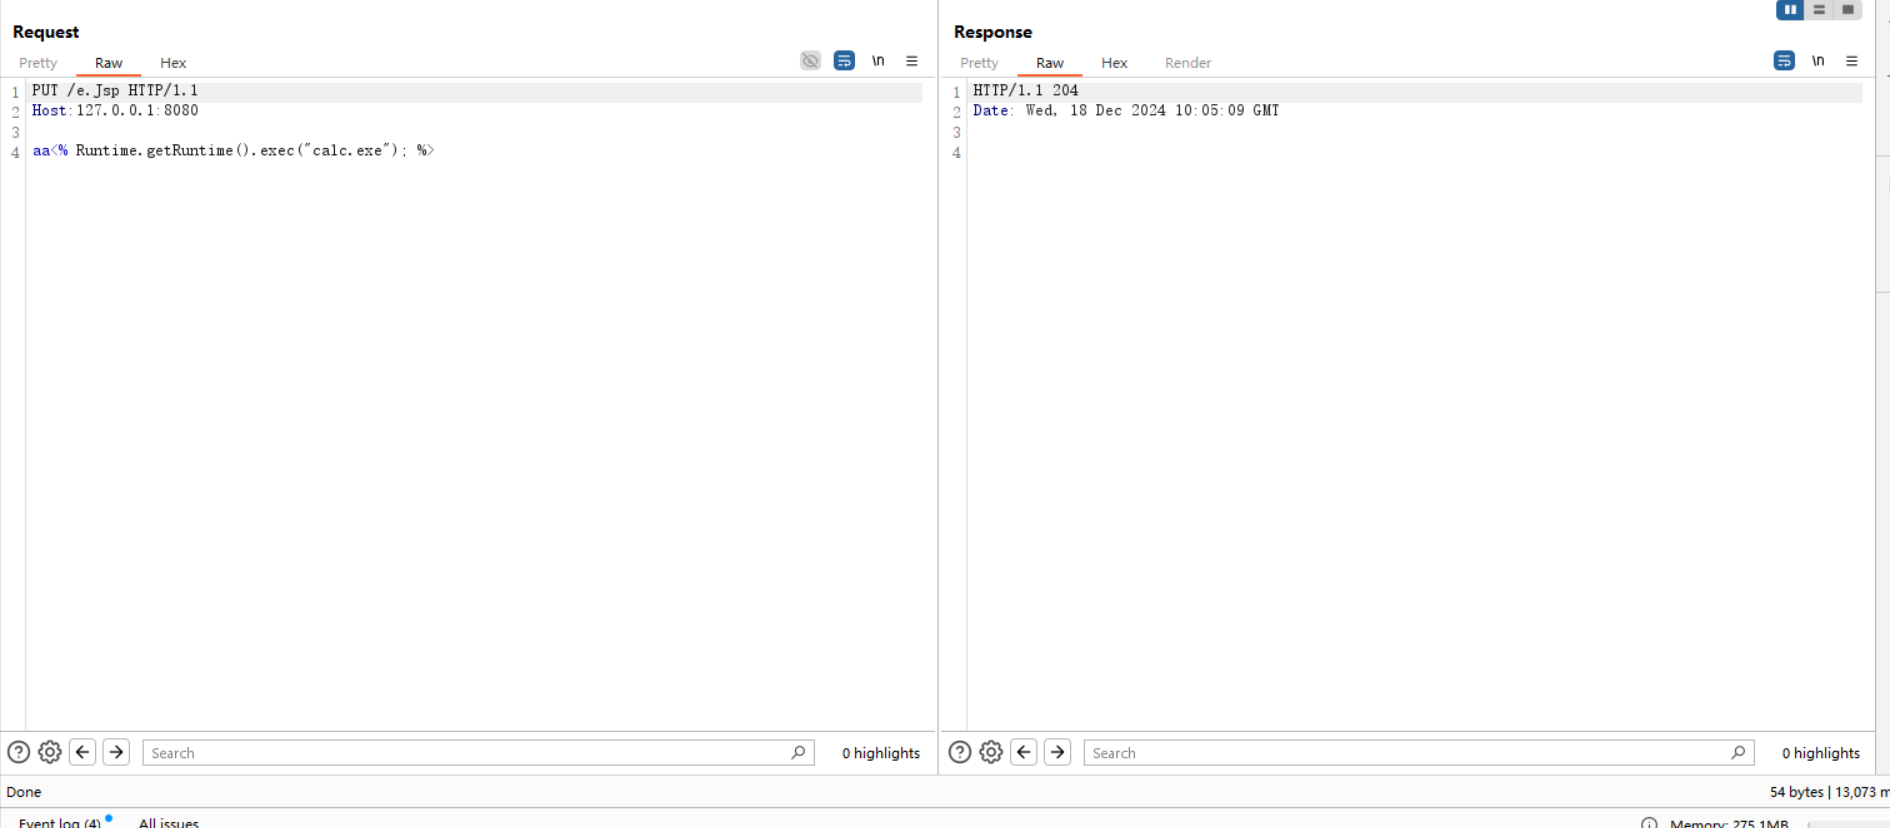Screen dimensions: 1890x828
Task: Switch Request view to Pretty tab
Action: (38, 63)
